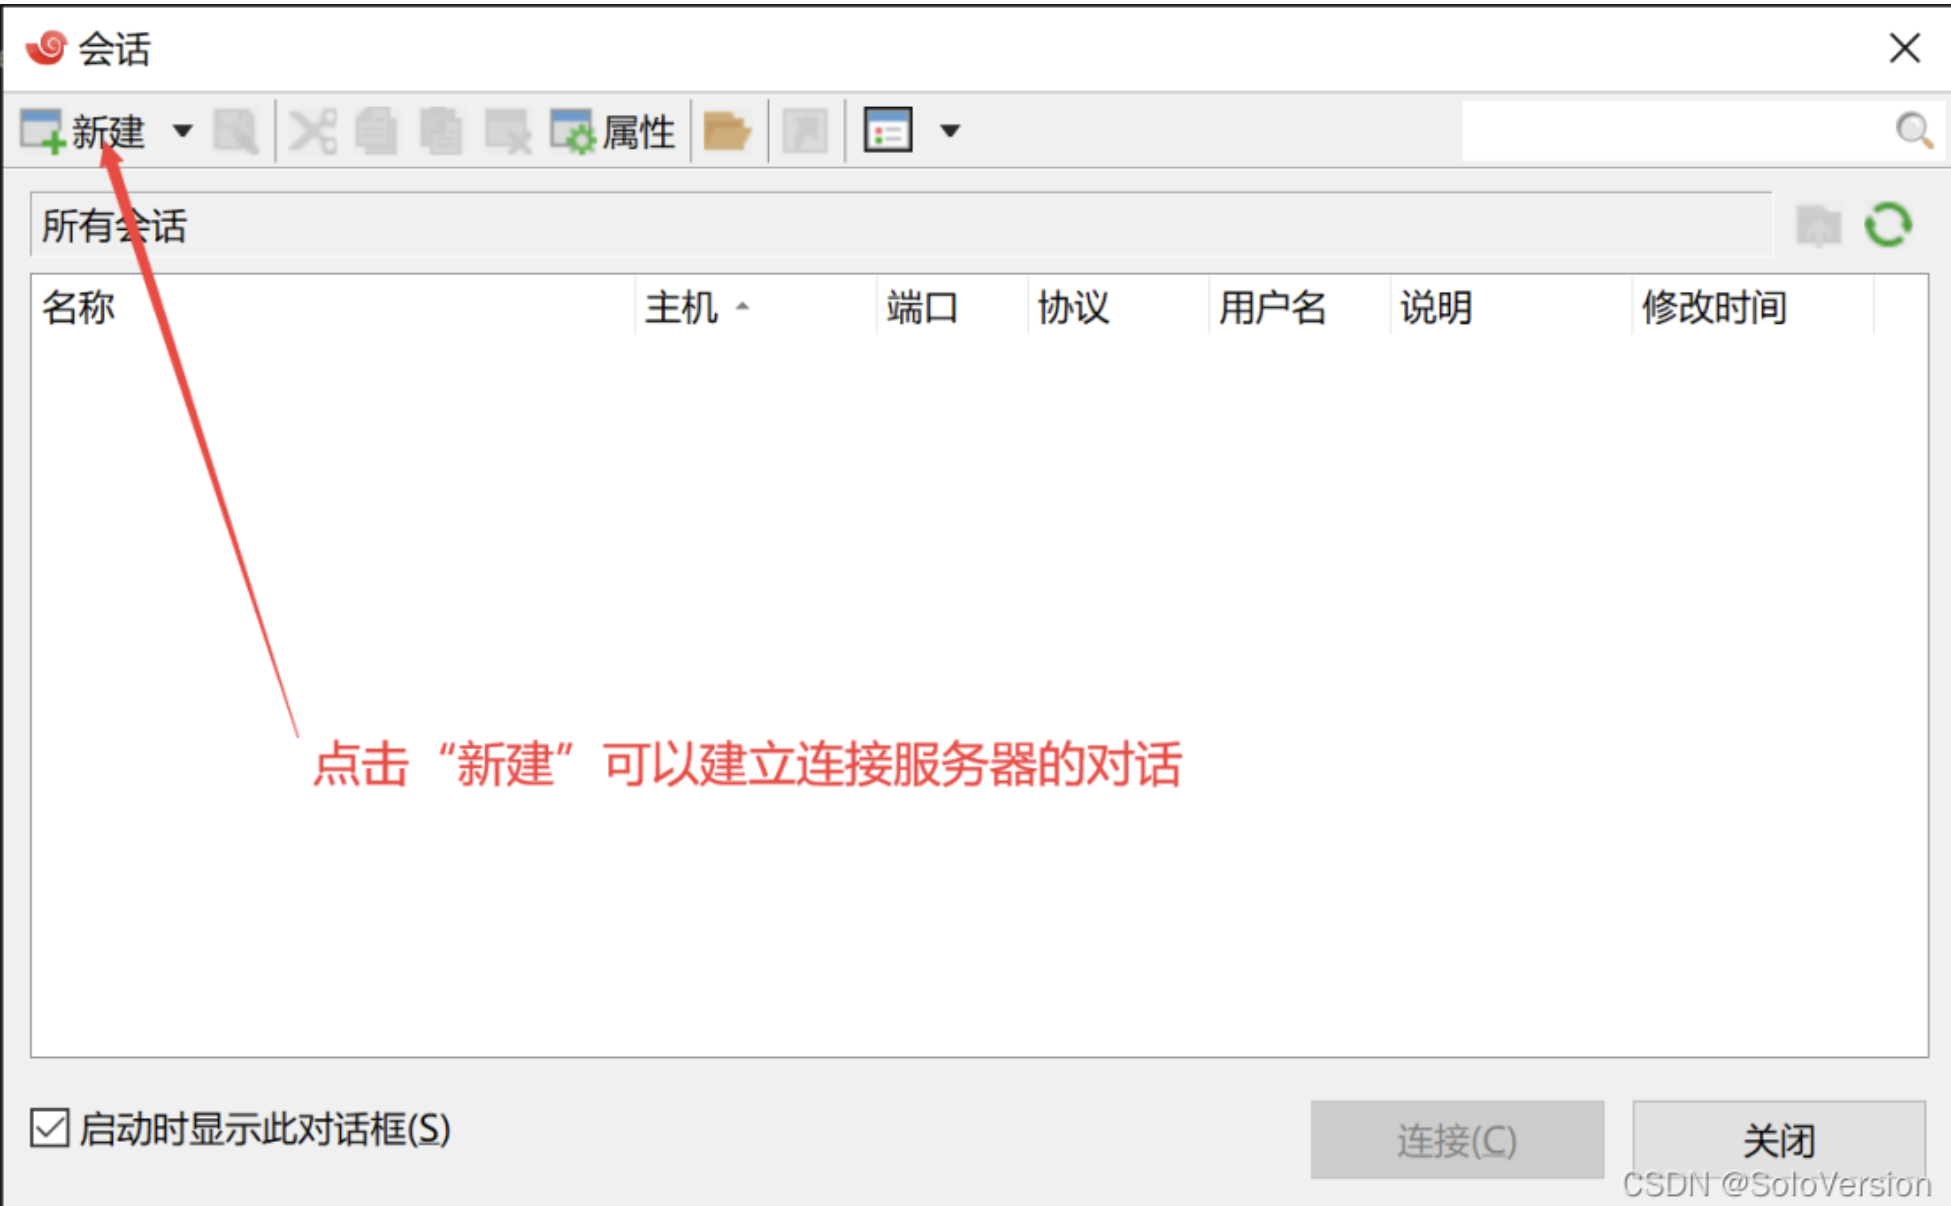Sort by 说明 column header

pos(1511,307)
